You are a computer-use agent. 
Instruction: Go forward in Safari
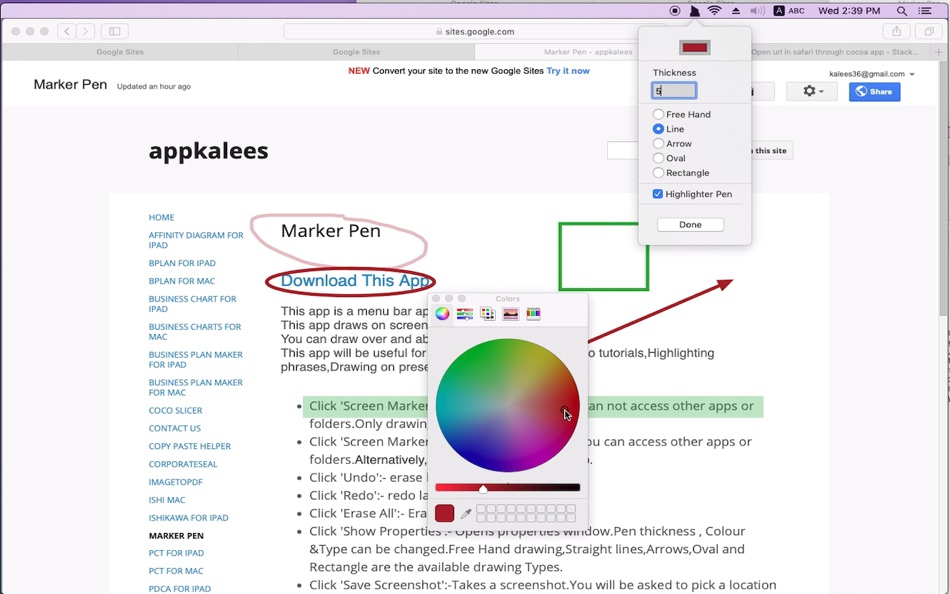click(x=85, y=31)
